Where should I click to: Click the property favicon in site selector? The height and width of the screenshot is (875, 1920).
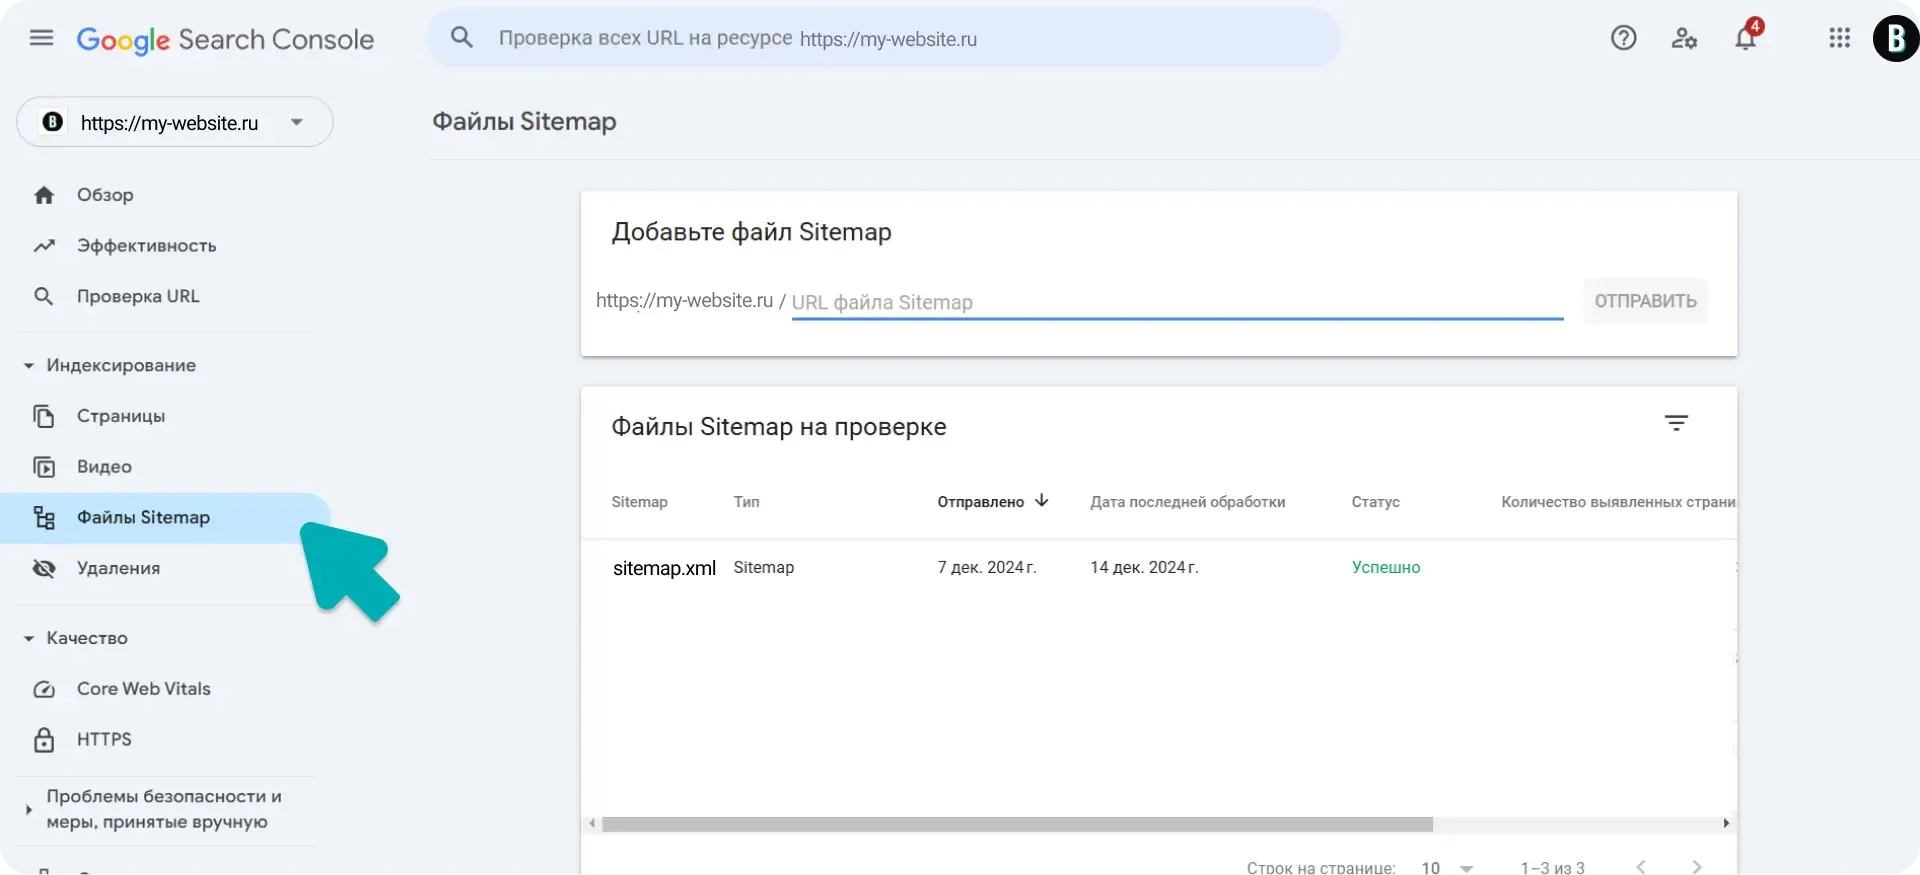click(x=52, y=122)
